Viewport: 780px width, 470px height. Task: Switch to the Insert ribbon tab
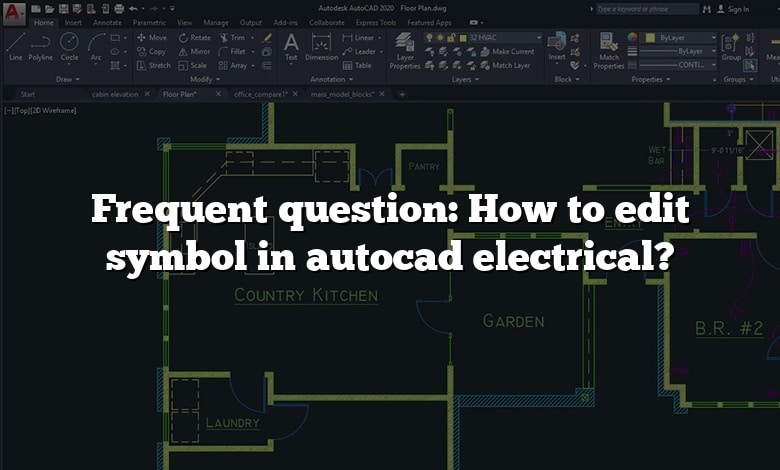[73, 22]
